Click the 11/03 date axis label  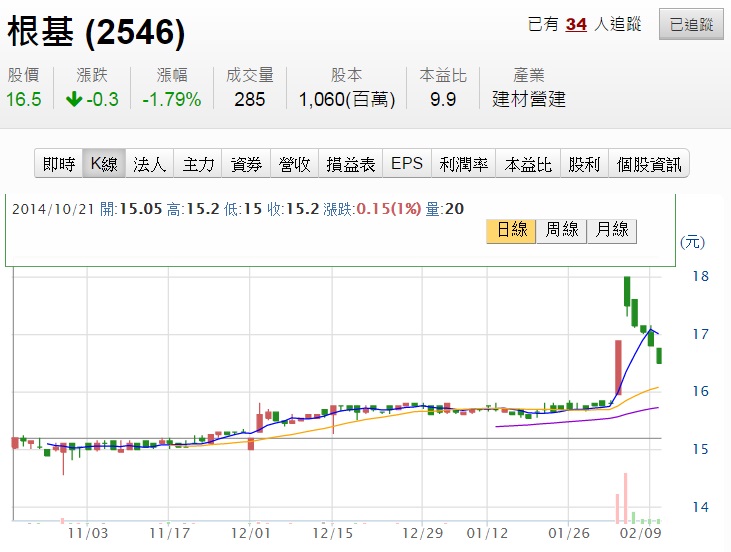pyautogui.click(x=88, y=533)
